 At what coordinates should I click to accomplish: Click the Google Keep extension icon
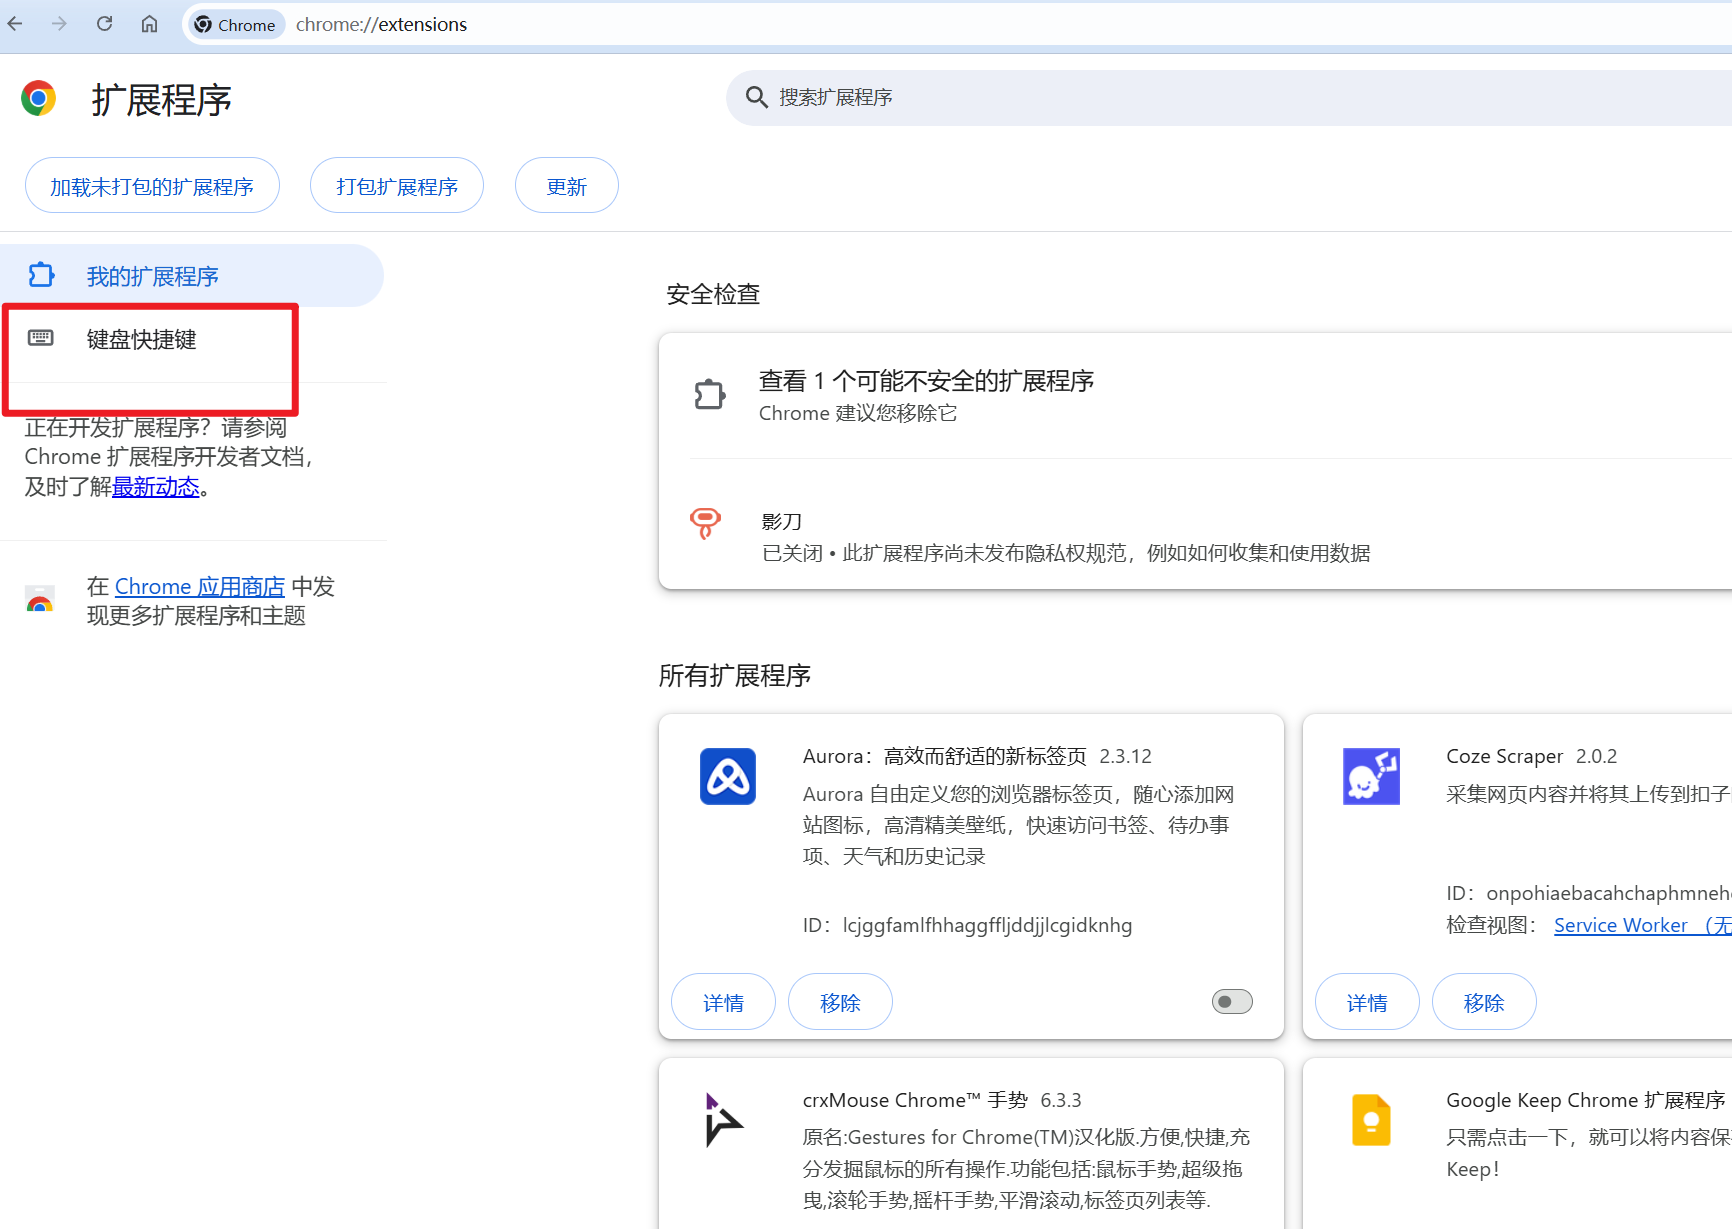coord(1371,1120)
